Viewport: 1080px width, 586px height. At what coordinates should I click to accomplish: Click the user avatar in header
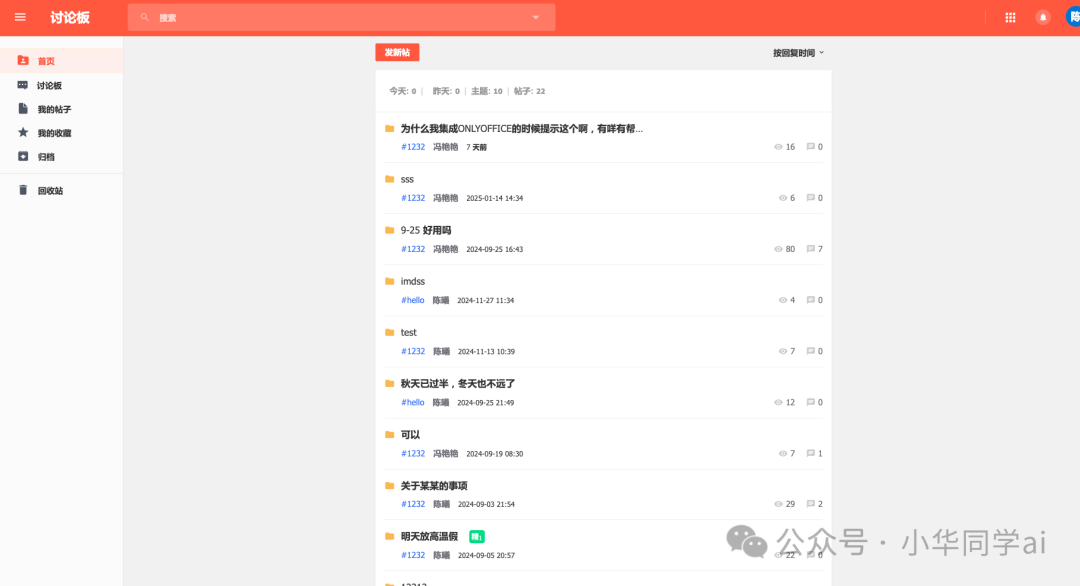pos(1073,17)
